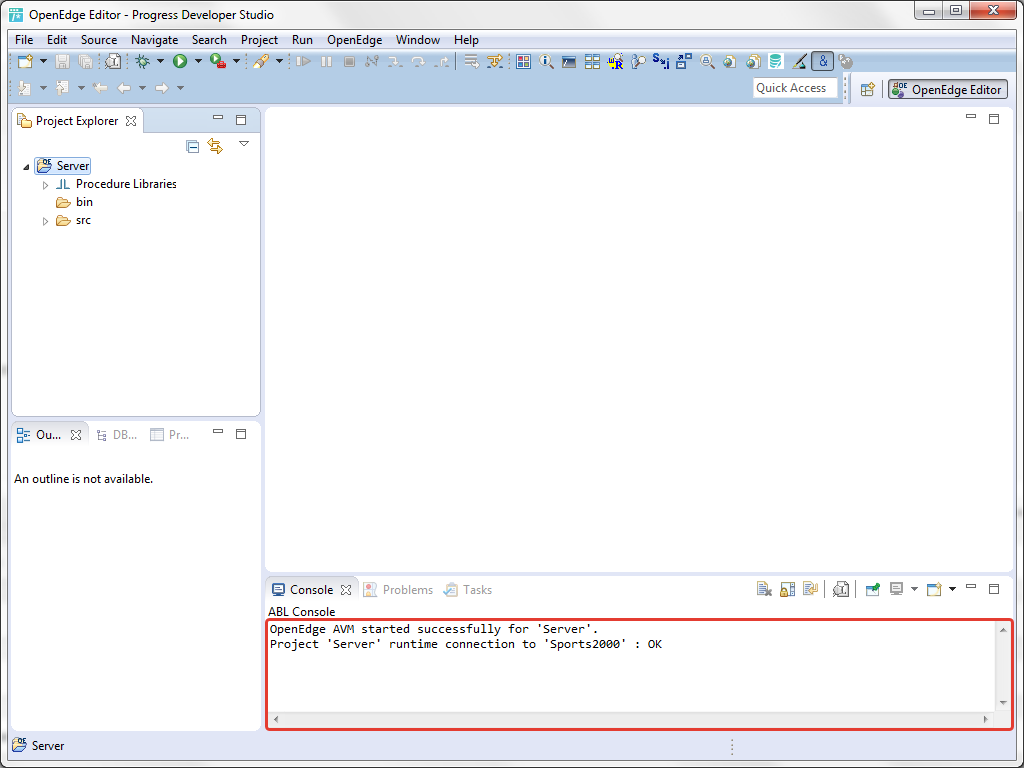This screenshot has height=768, width=1024.
Task: Click the Console scroll down arrow
Action: 1003,703
